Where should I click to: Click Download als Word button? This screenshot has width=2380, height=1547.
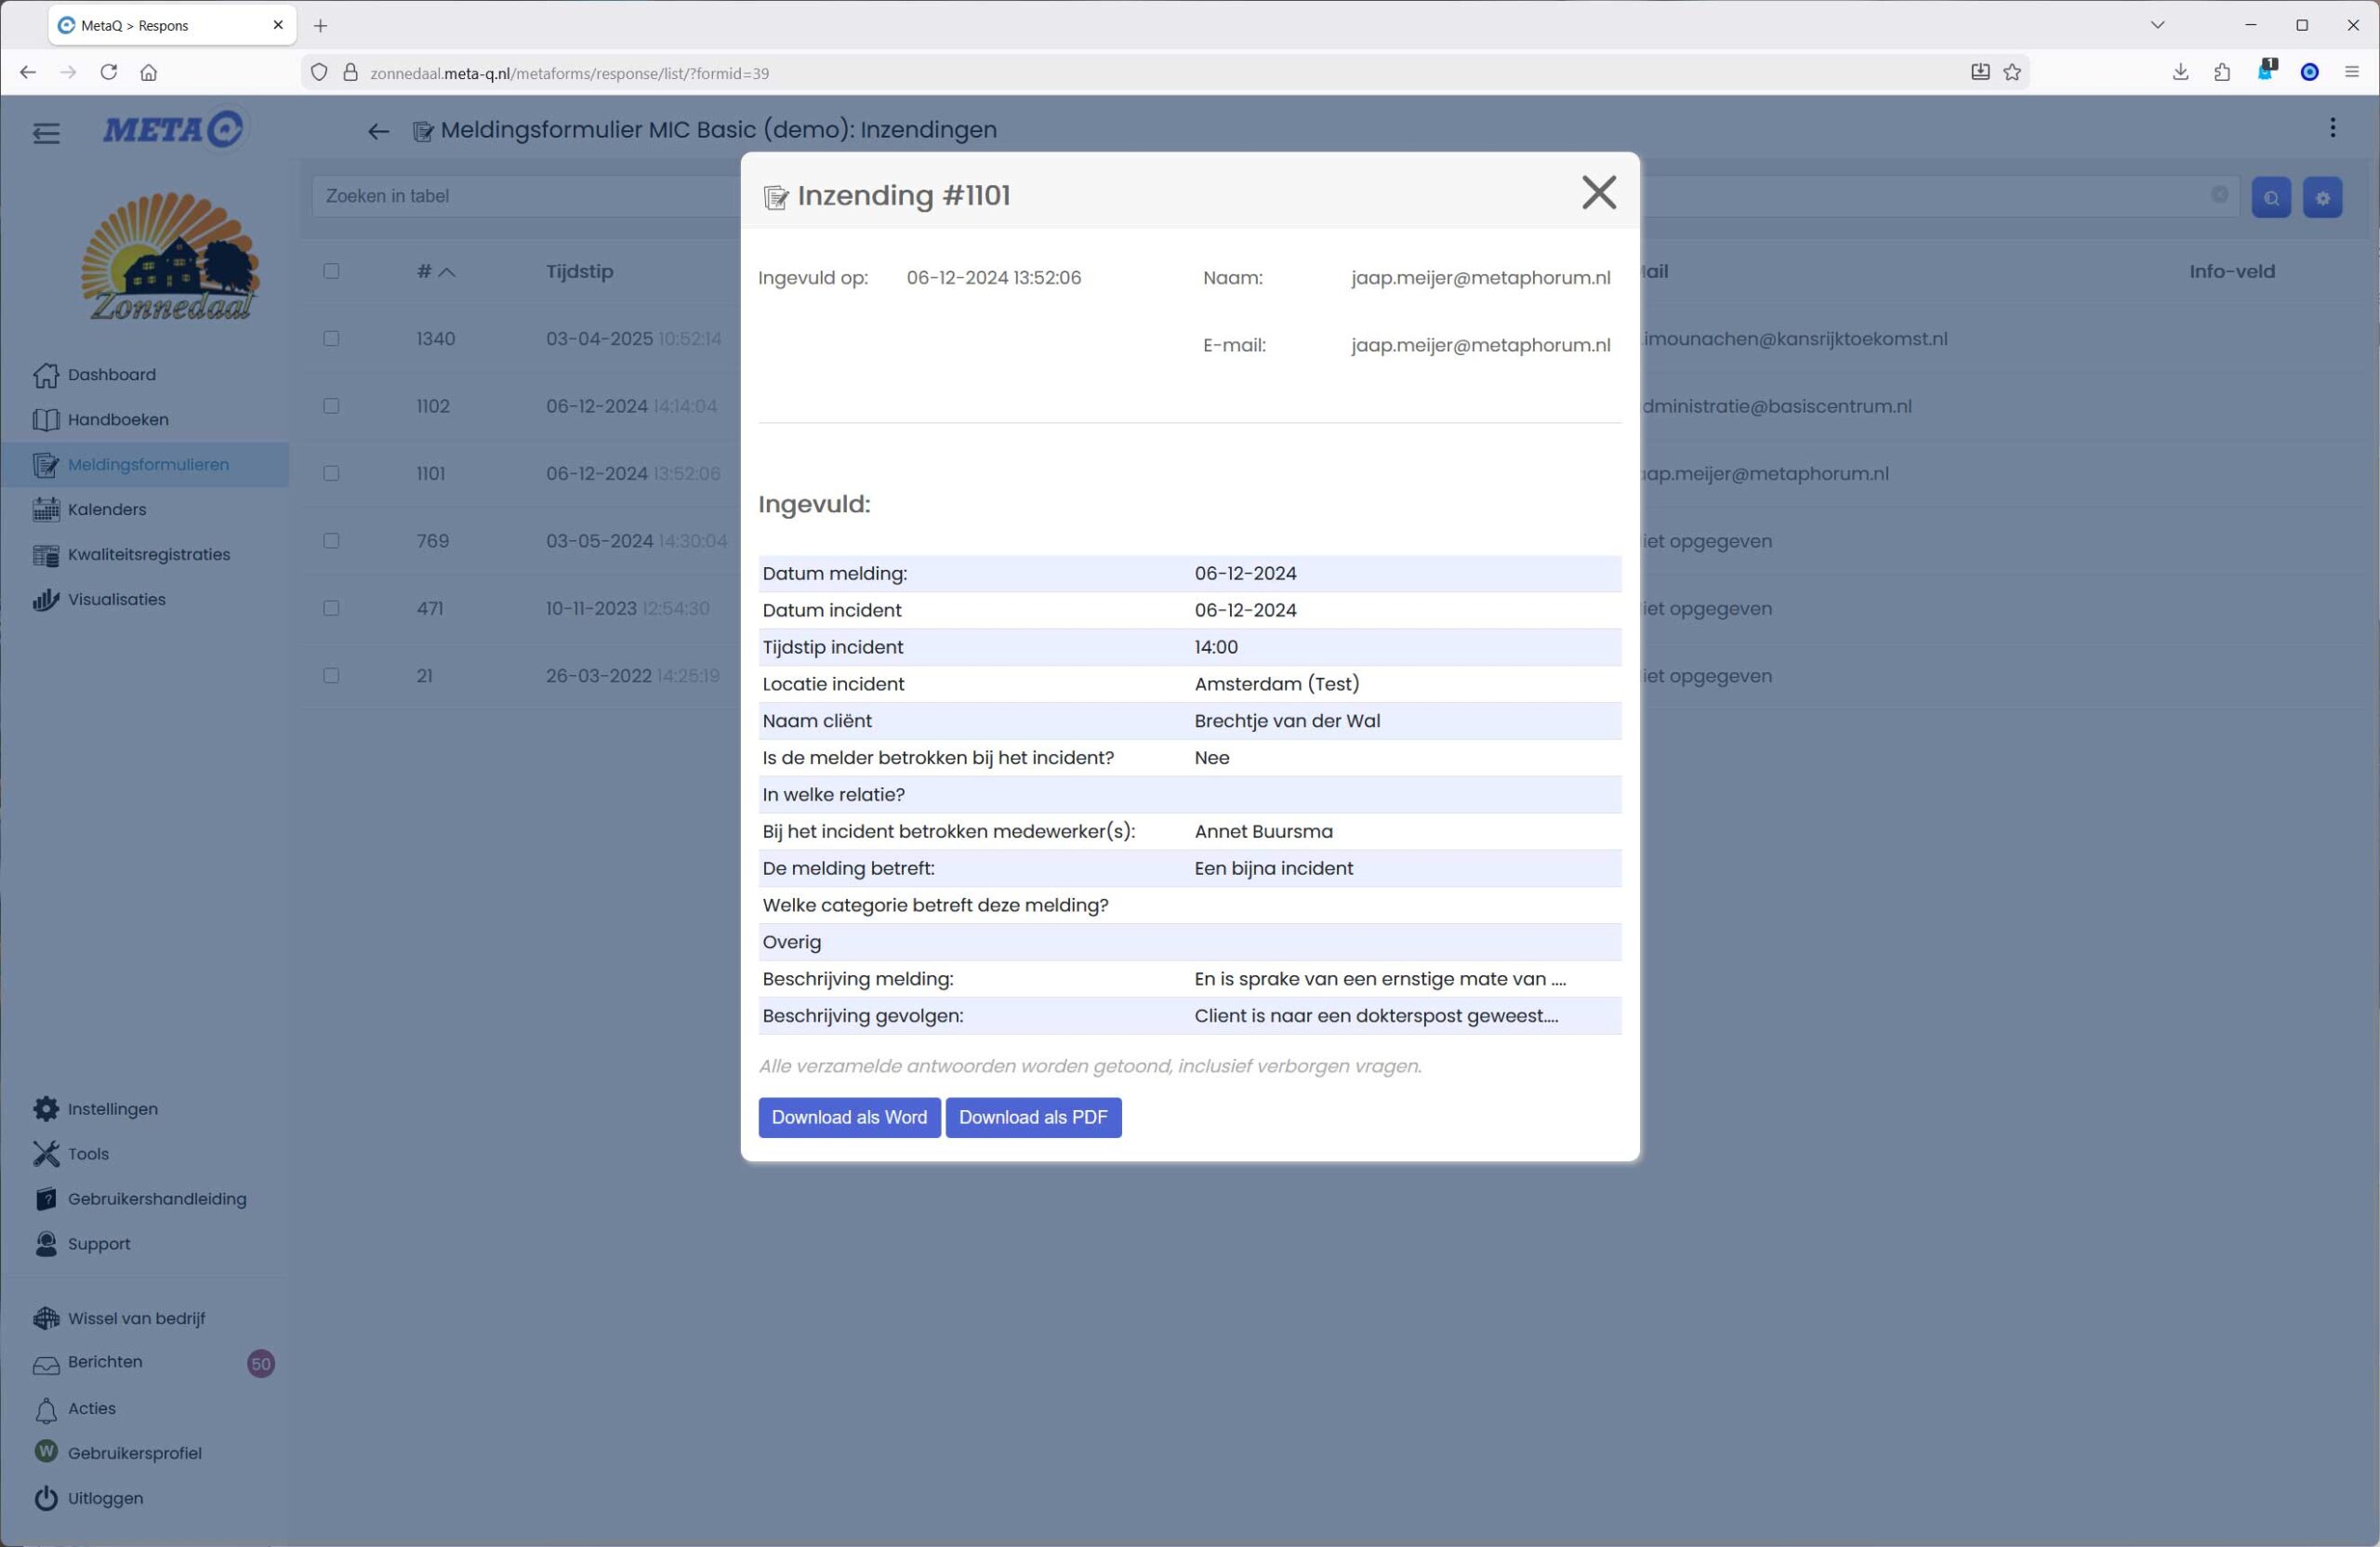848,1117
